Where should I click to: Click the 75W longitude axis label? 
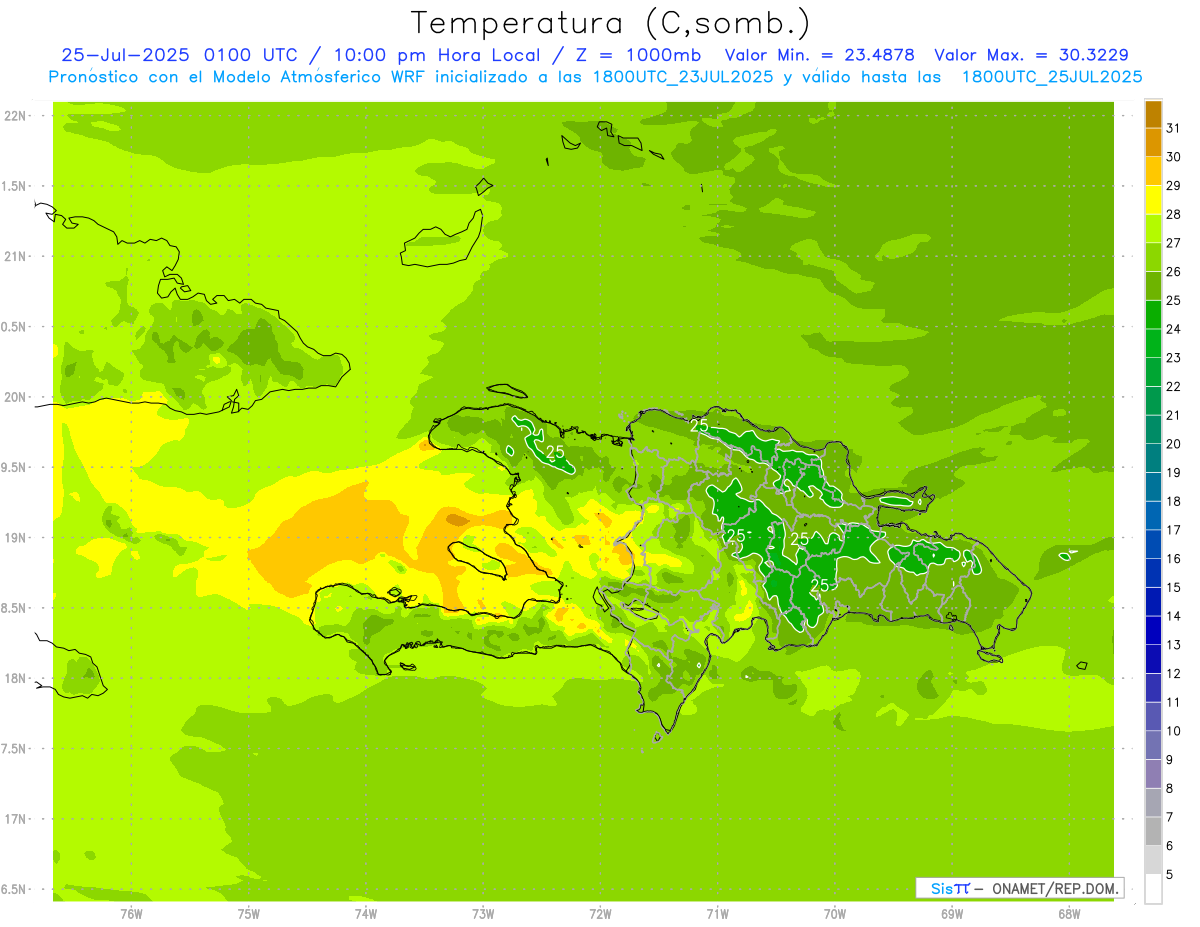pos(248,914)
